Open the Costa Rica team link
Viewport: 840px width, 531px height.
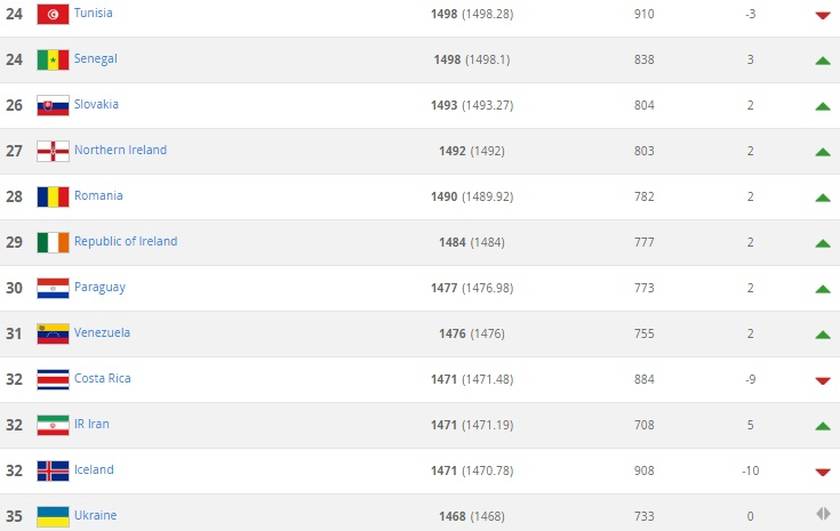pyautogui.click(x=102, y=378)
